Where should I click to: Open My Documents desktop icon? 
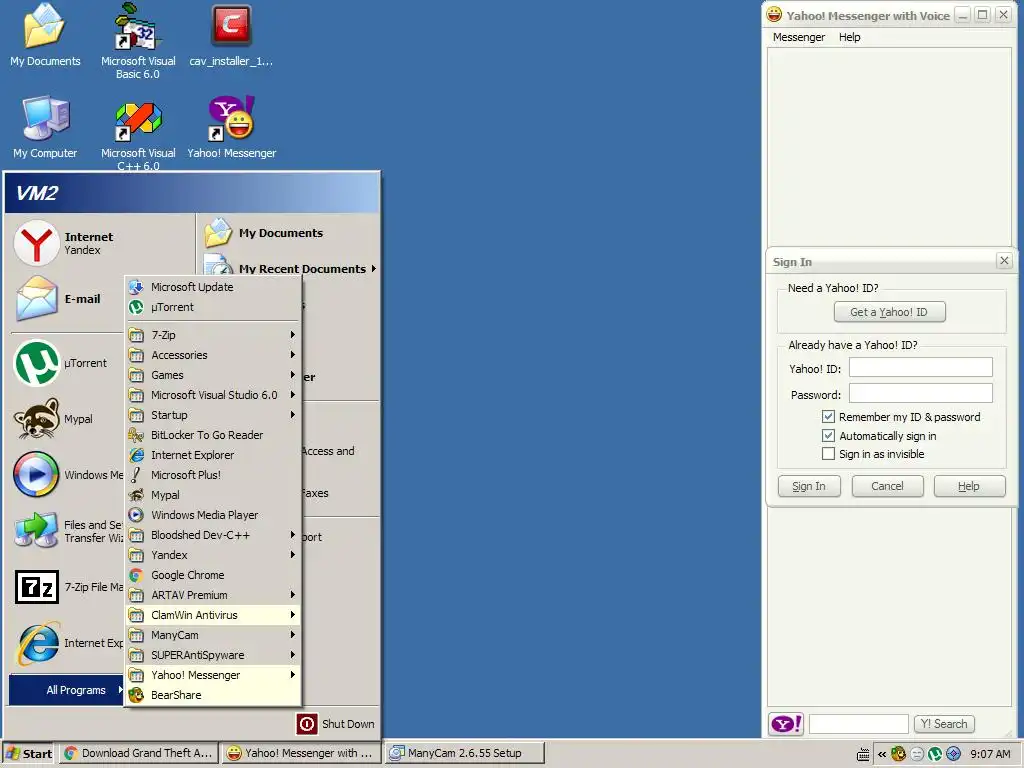[44, 36]
